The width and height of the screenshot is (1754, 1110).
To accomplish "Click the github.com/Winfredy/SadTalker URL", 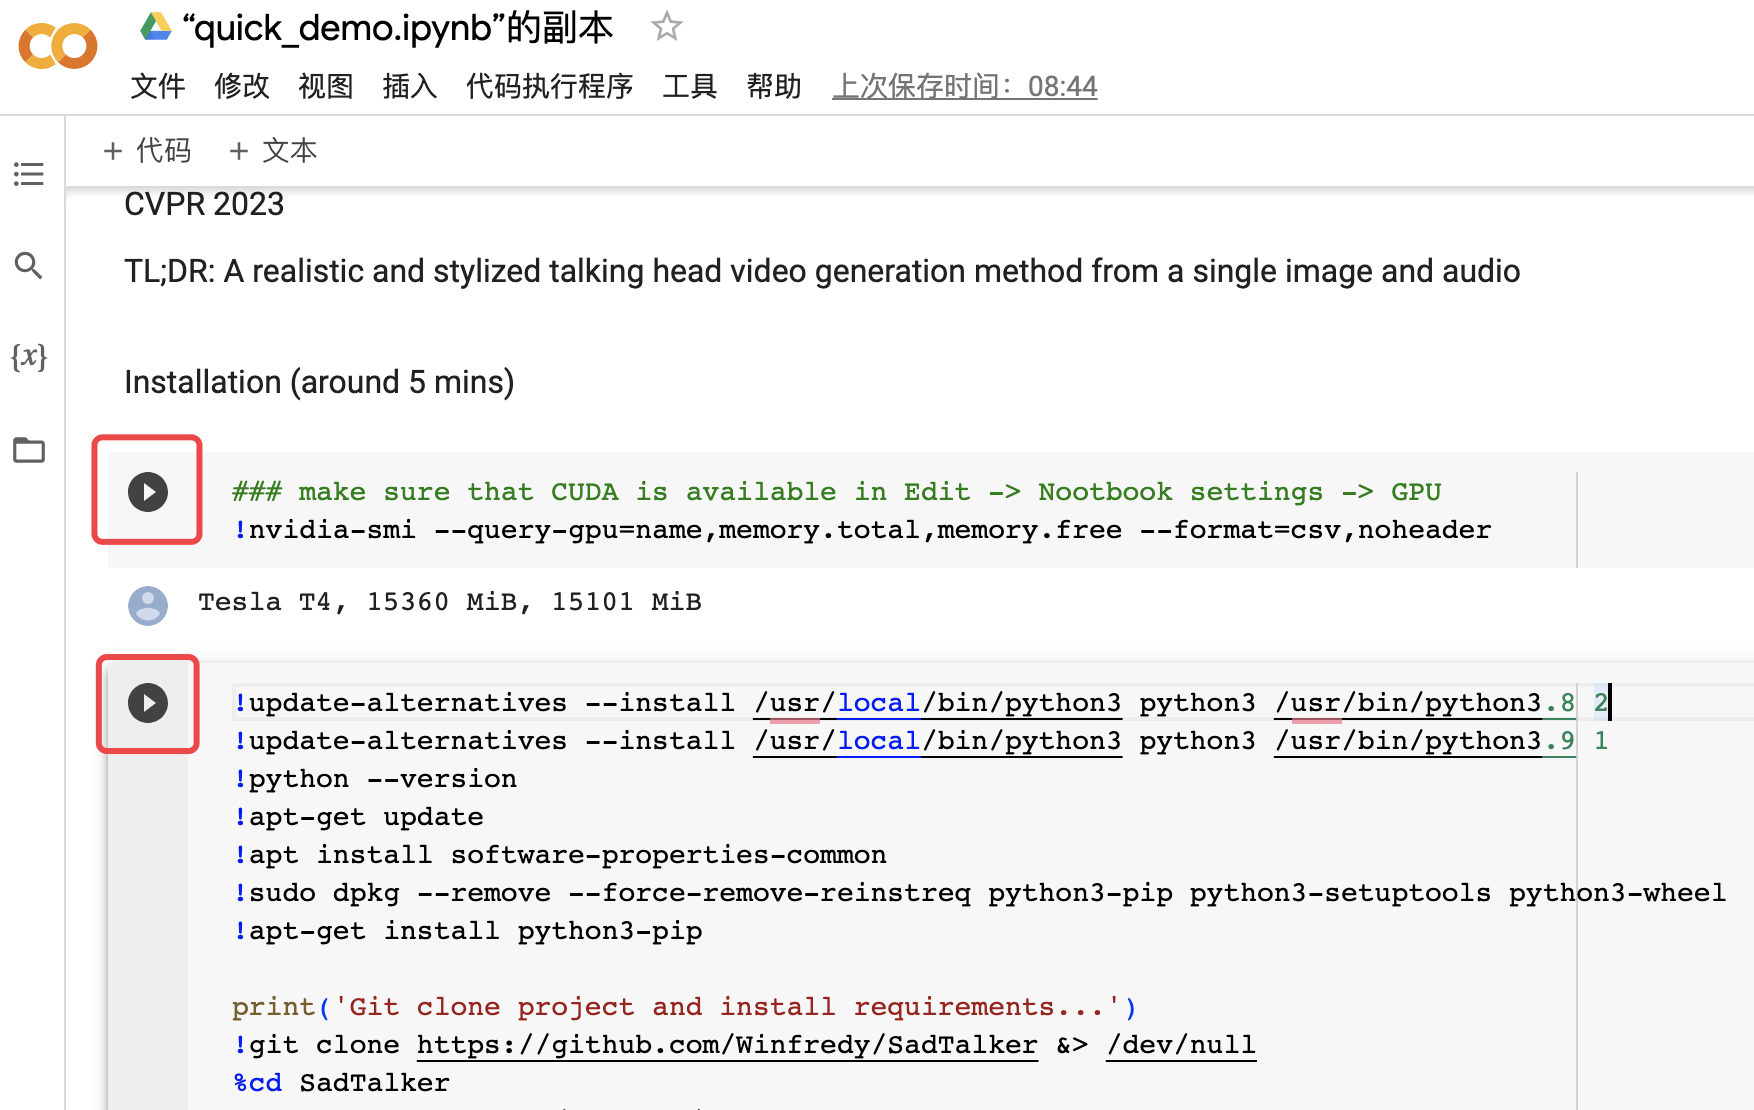I will (727, 1045).
